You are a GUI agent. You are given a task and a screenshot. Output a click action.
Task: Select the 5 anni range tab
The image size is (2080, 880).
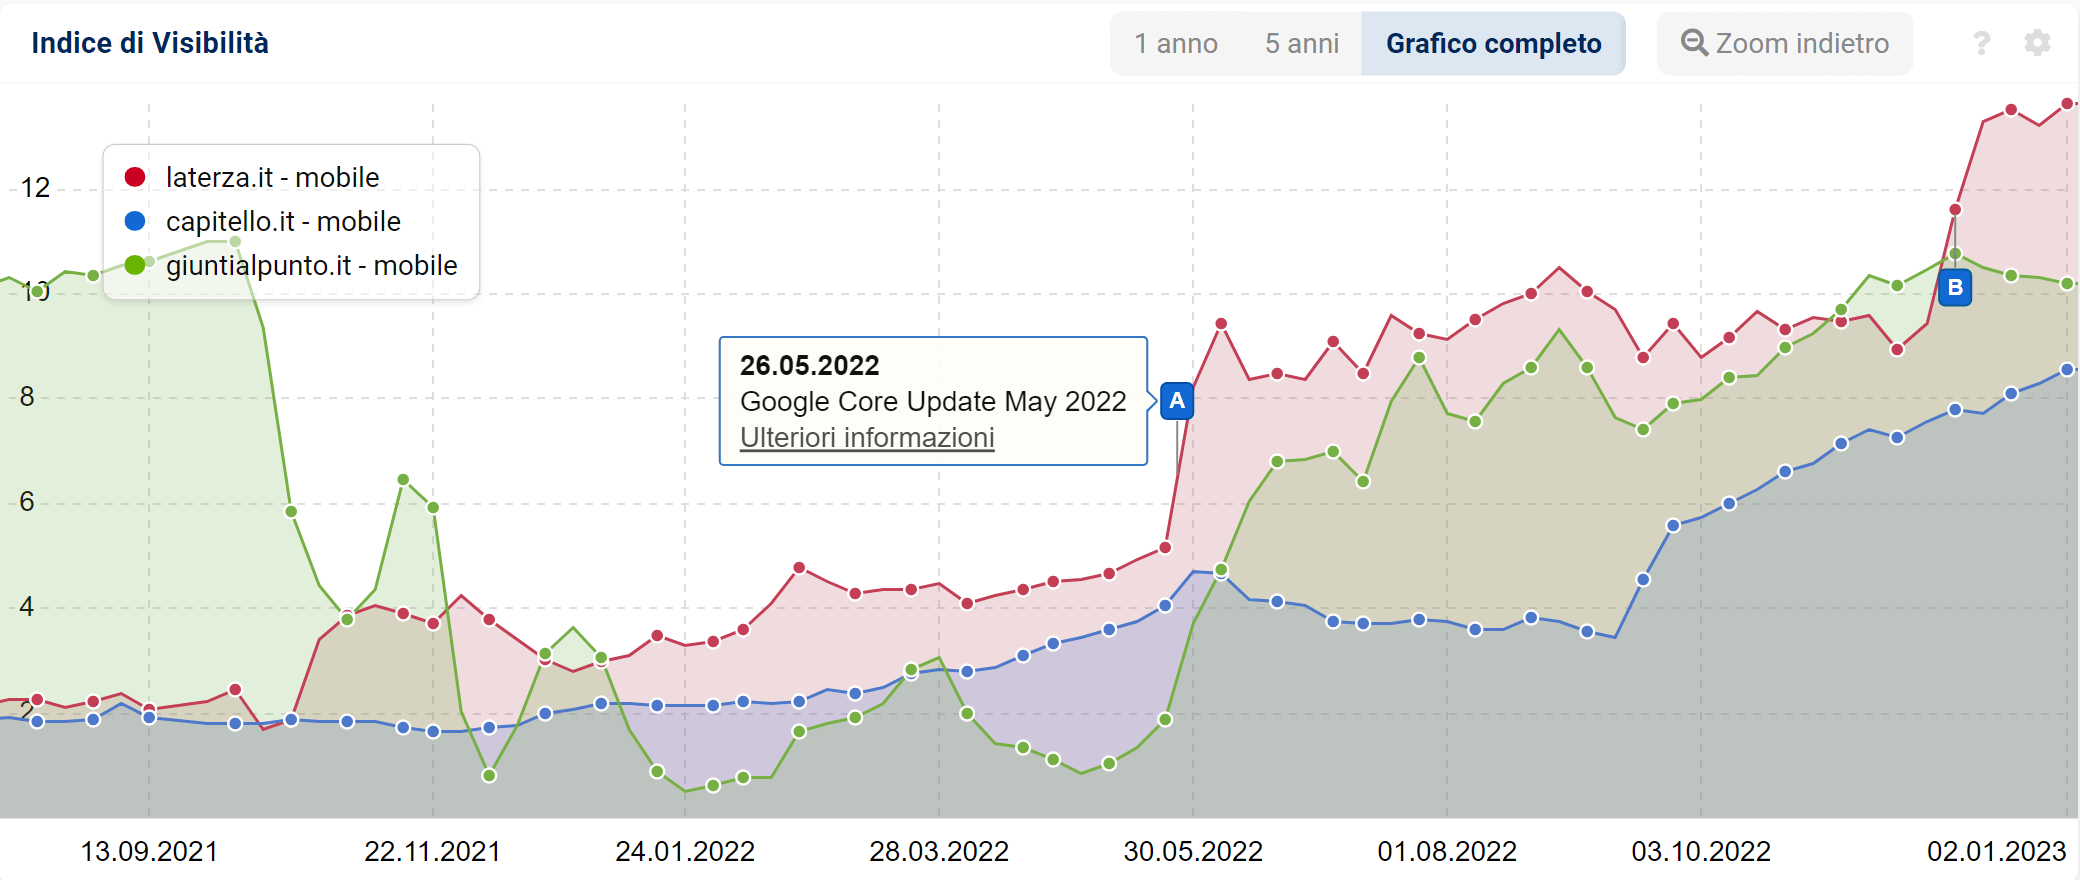tap(1302, 44)
